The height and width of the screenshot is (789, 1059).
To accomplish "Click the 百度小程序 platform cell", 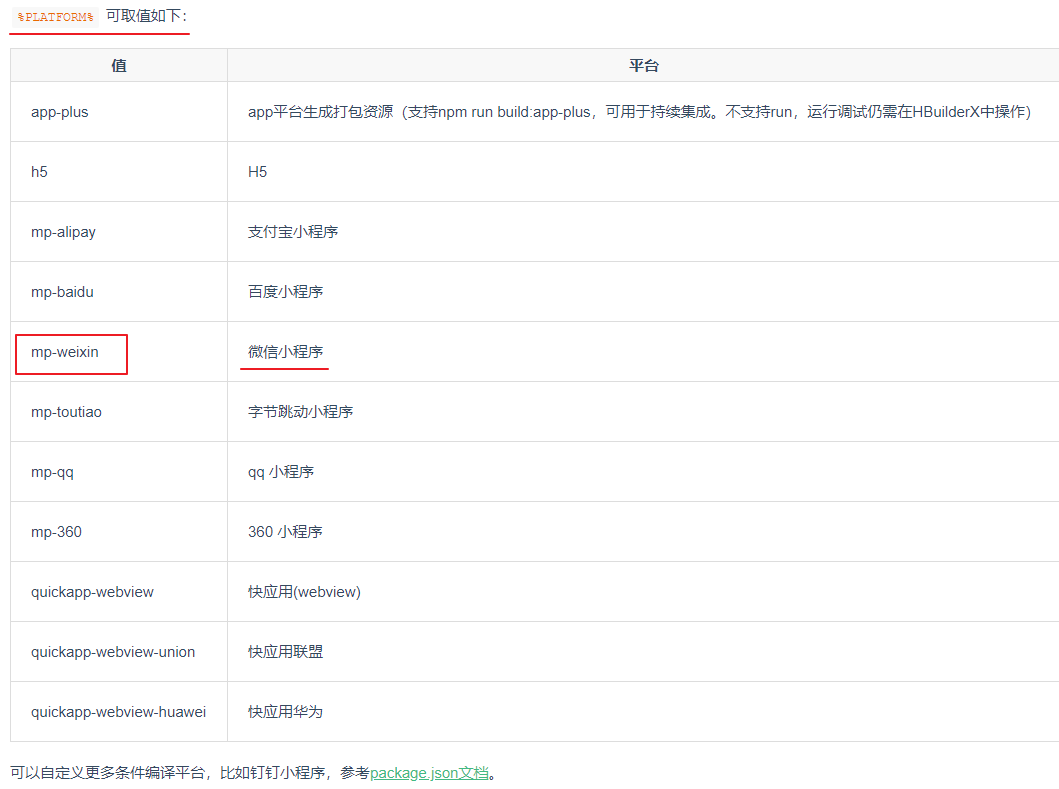I will tap(643, 292).
